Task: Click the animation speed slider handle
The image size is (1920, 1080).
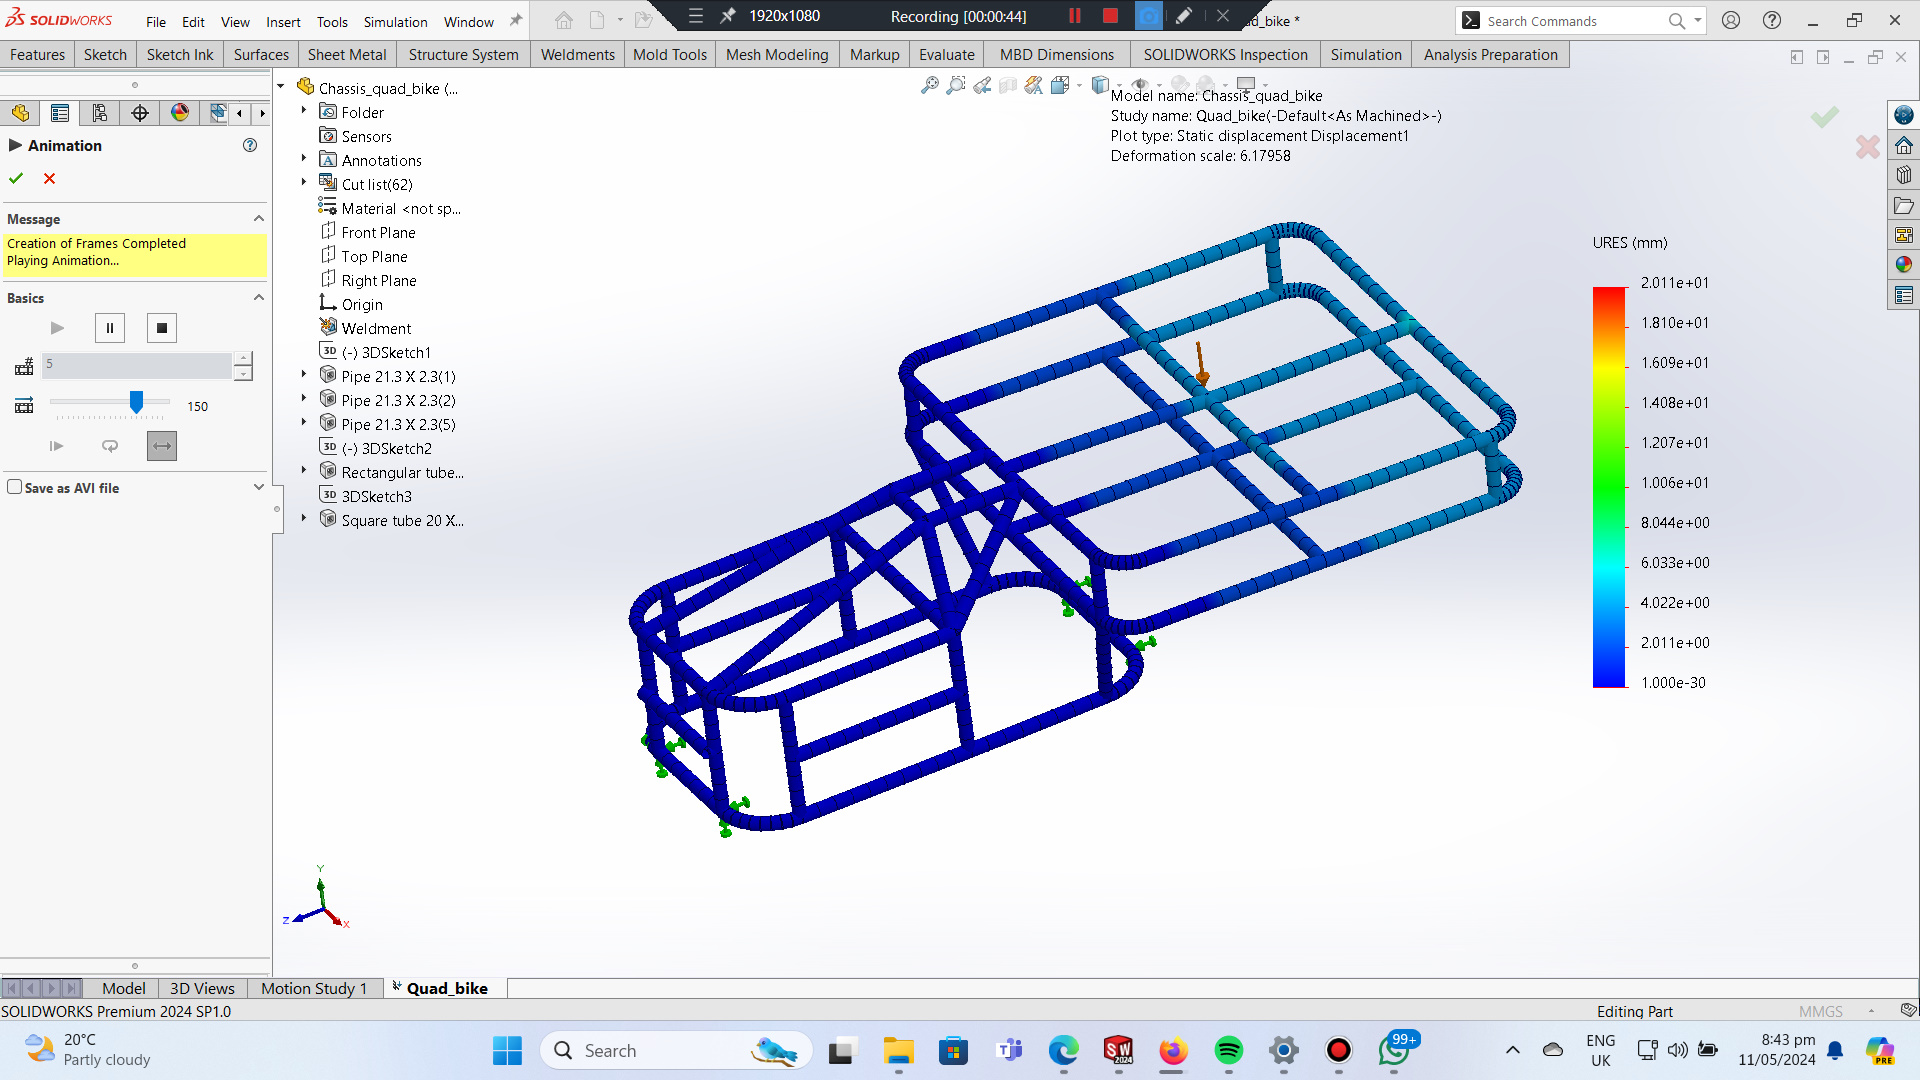Action: (x=137, y=402)
